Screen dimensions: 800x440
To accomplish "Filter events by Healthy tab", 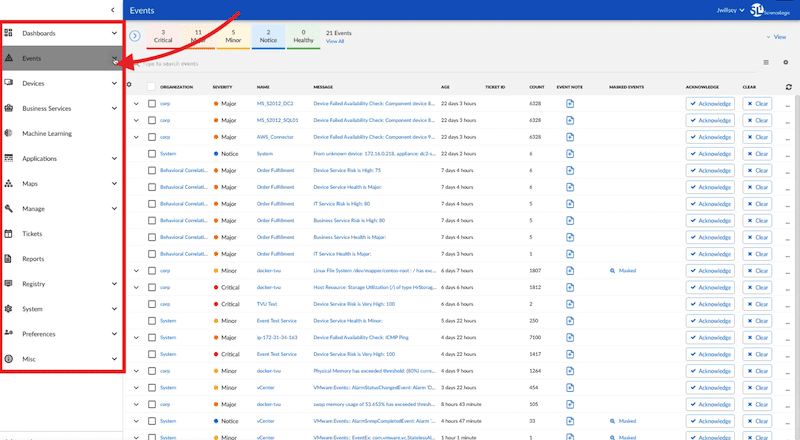I will pyautogui.click(x=304, y=36).
